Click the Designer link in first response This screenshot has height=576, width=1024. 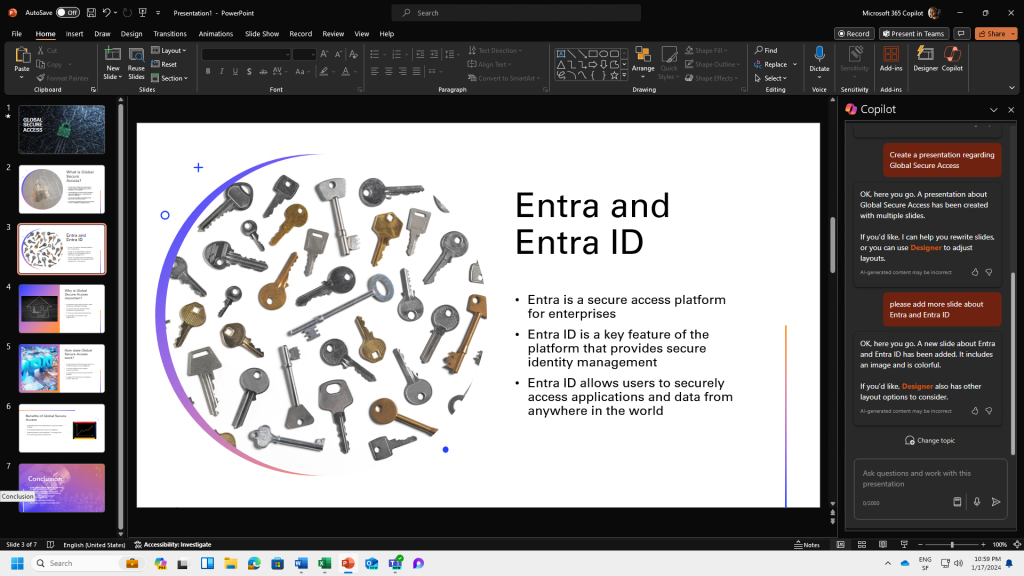tap(925, 248)
